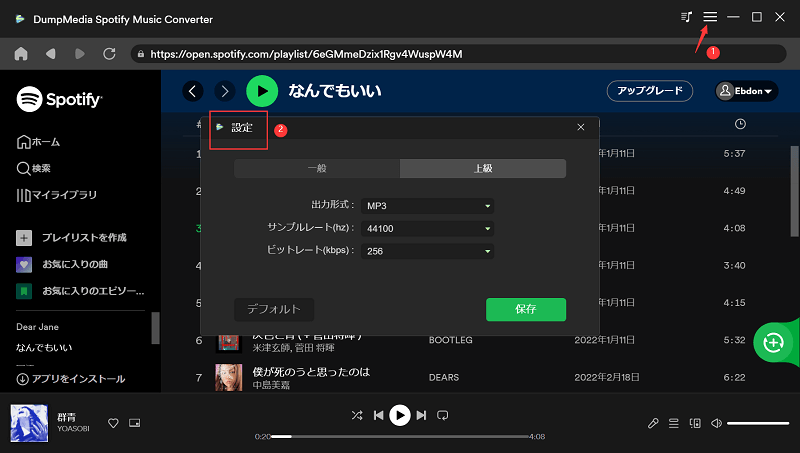Open なんでもいい playlist in sidebar
The height and width of the screenshot is (453, 800).
(44, 347)
